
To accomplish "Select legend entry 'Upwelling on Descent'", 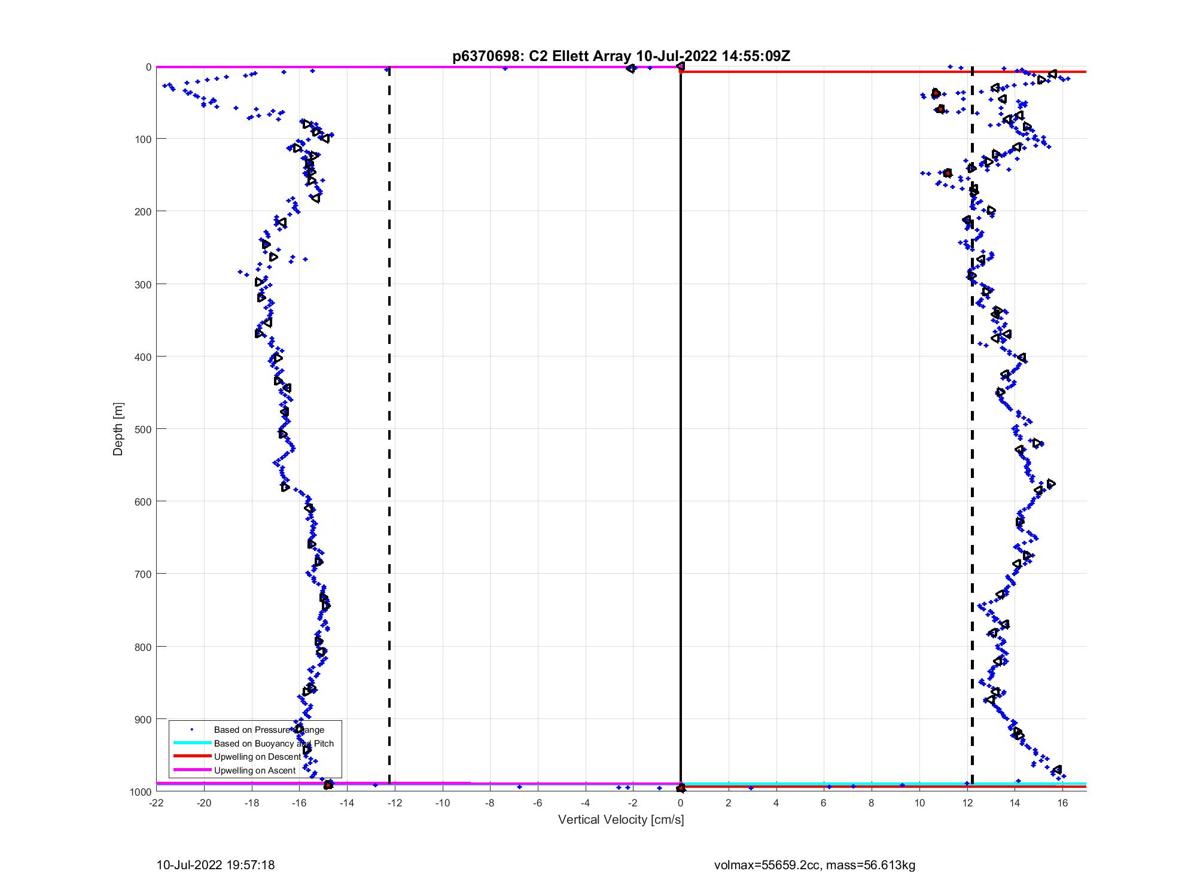I will 259,757.
